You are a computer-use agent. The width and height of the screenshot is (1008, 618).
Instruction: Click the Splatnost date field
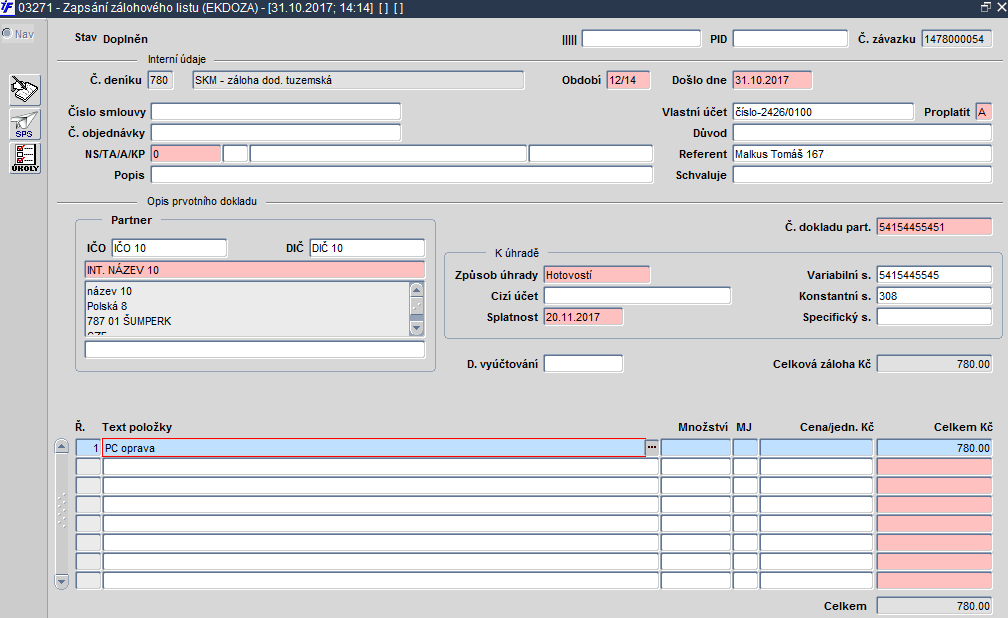583,317
